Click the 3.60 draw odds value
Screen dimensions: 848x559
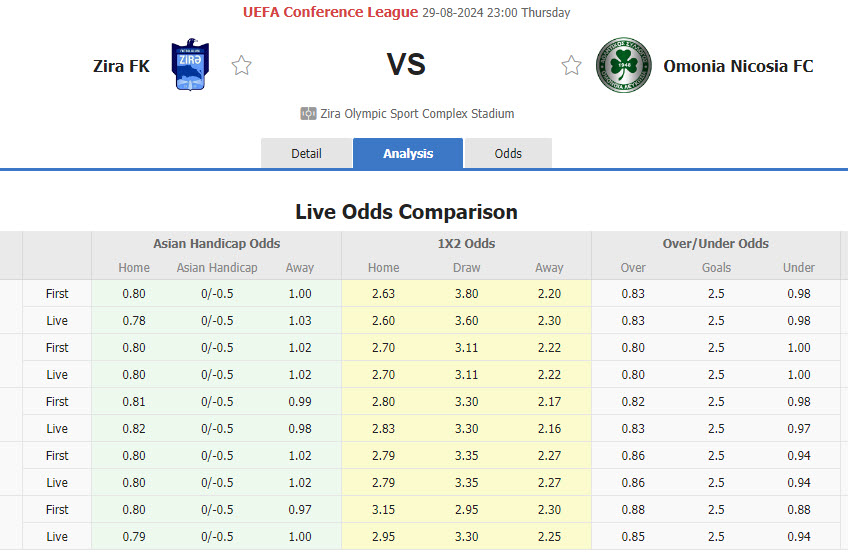pyautogui.click(x=466, y=321)
